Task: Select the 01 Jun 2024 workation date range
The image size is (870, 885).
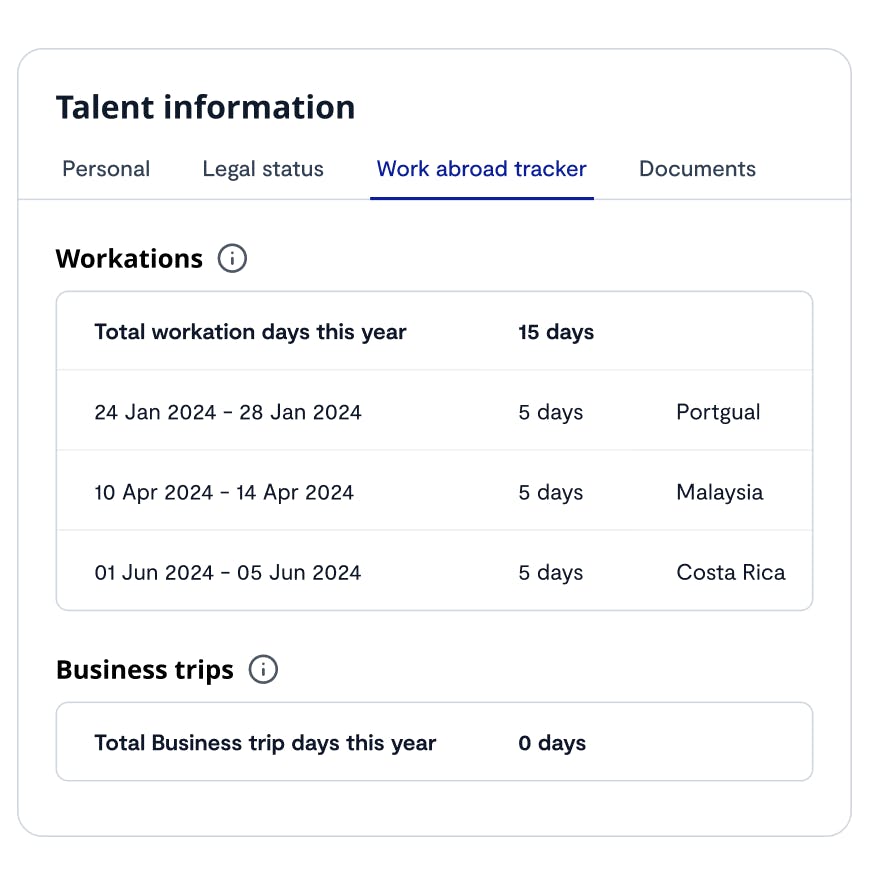Action: 228,573
